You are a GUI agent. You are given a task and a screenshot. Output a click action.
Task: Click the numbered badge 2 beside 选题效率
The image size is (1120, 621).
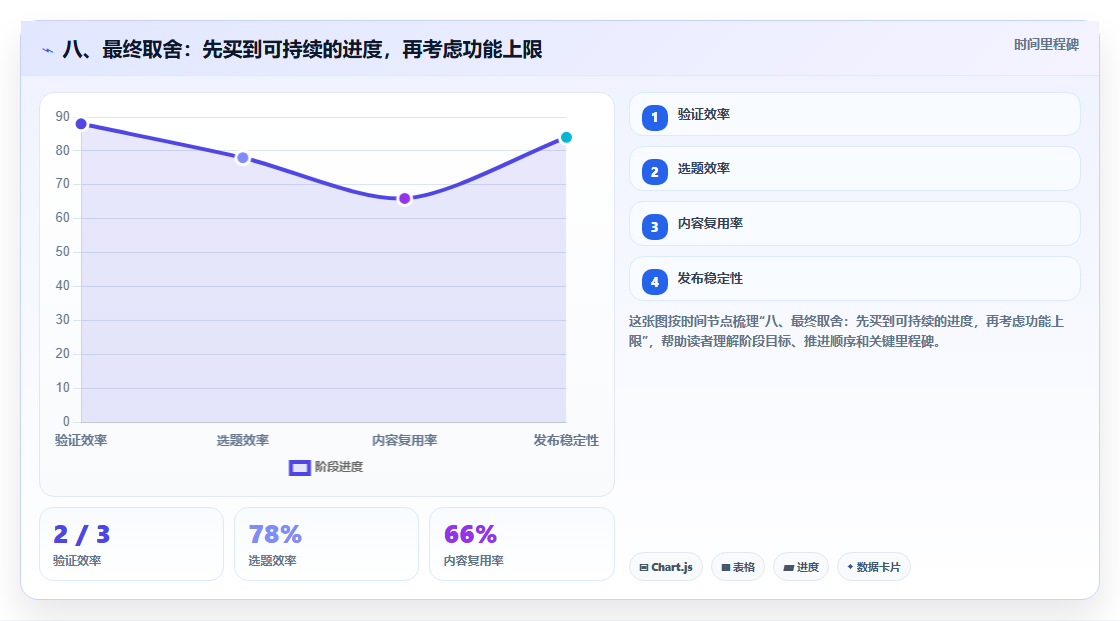click(654, 172)
